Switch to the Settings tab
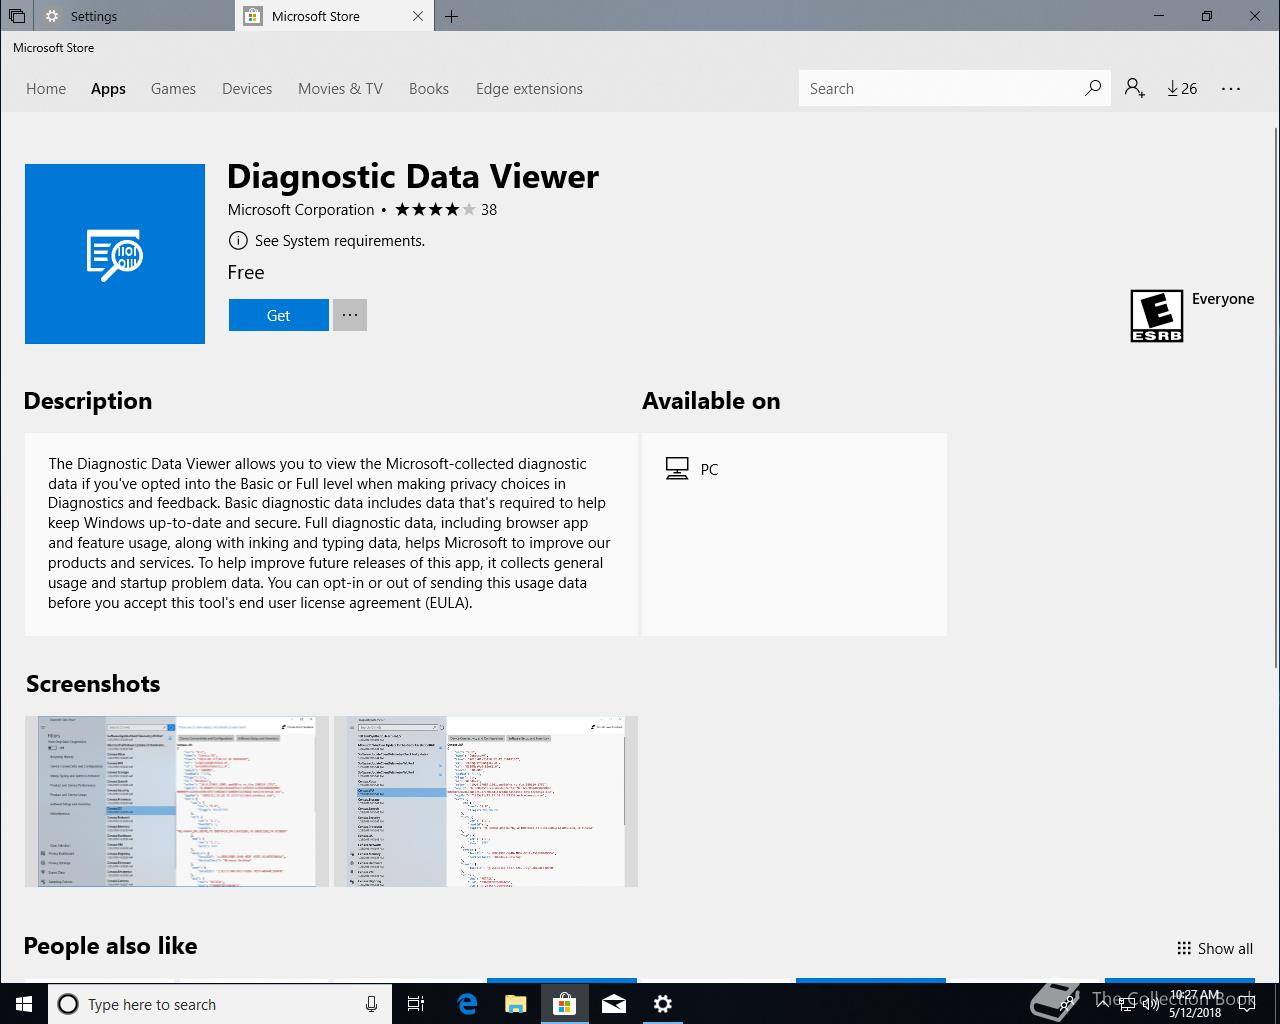Image resolution: width=1280 pixels, height=1024 pixels. [x=135, y=16]
